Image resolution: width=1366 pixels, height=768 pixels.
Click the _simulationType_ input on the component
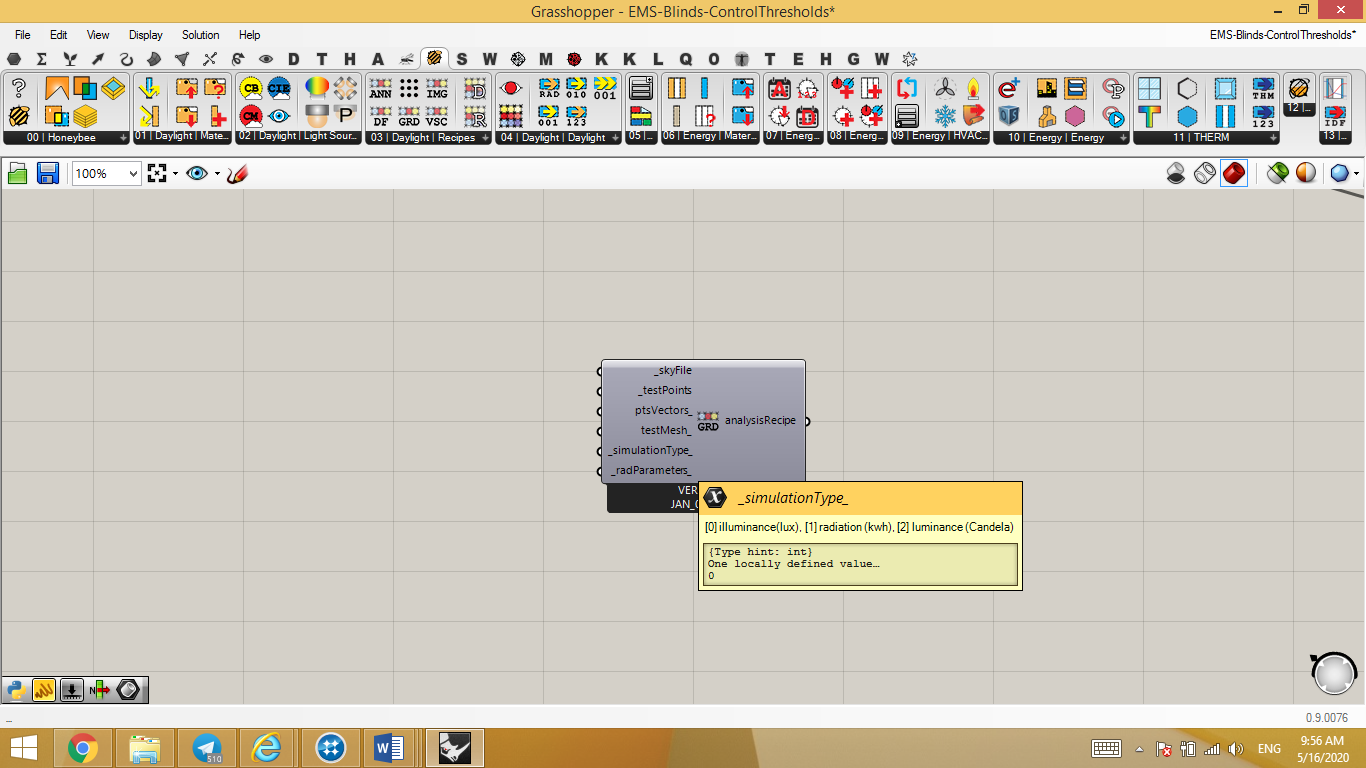pyautogui.click(x=650, y=450)
